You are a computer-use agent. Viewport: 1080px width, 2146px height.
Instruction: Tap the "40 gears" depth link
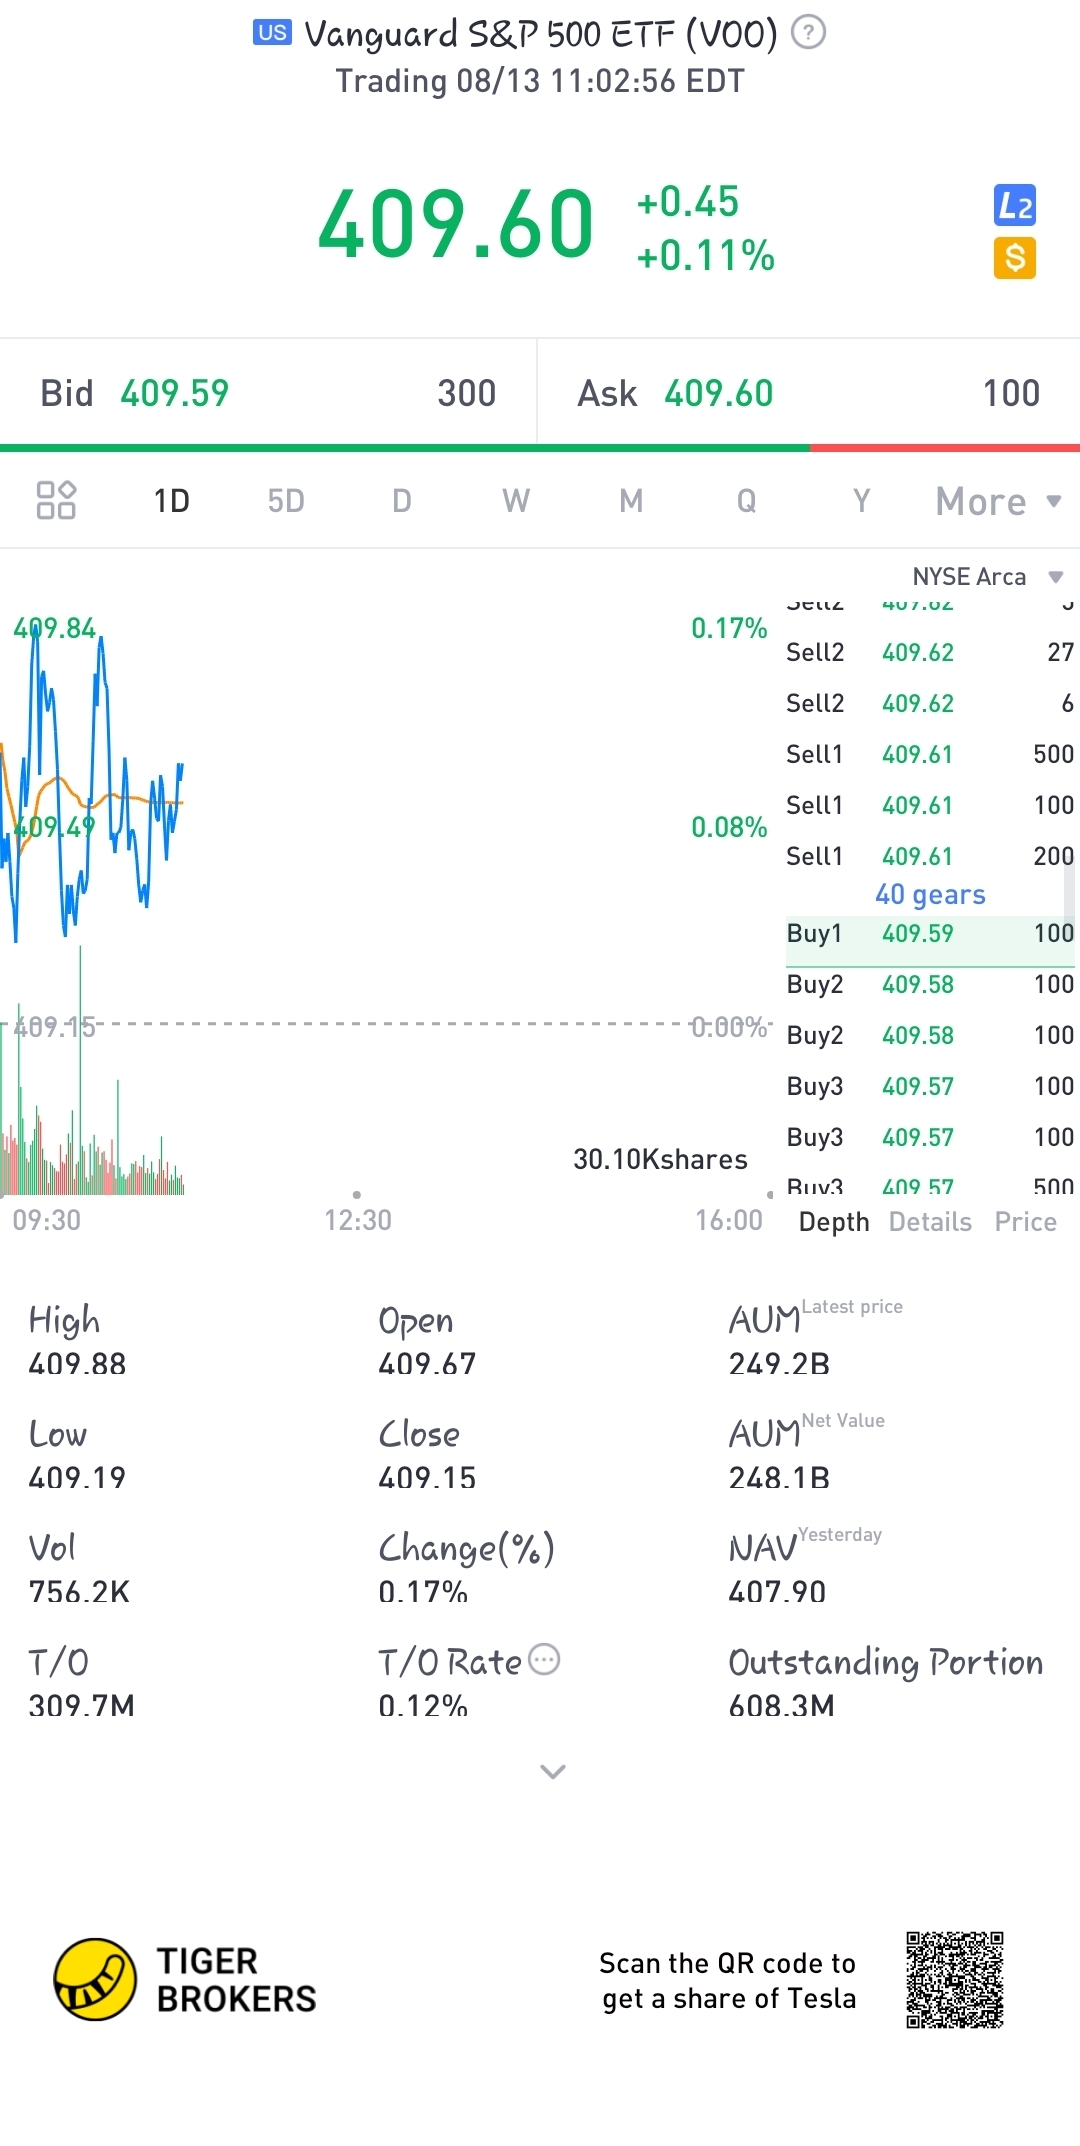click(931, 894)
